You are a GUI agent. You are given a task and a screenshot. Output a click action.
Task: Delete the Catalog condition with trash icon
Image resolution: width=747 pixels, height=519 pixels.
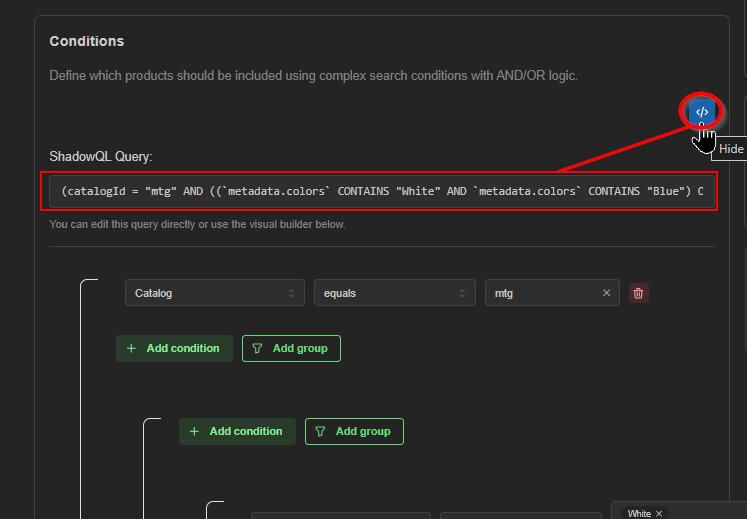coord(638,293)
